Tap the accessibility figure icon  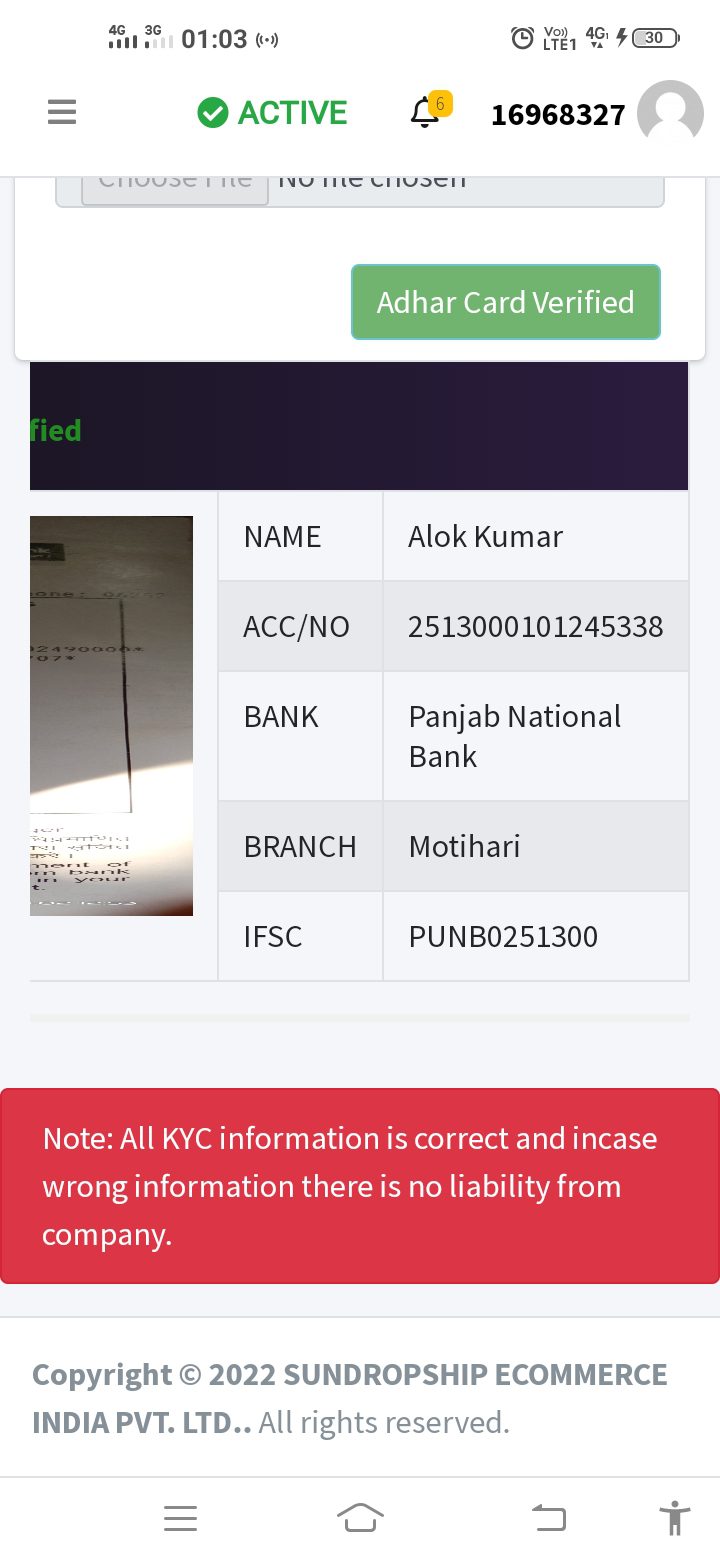[675, 1518]
